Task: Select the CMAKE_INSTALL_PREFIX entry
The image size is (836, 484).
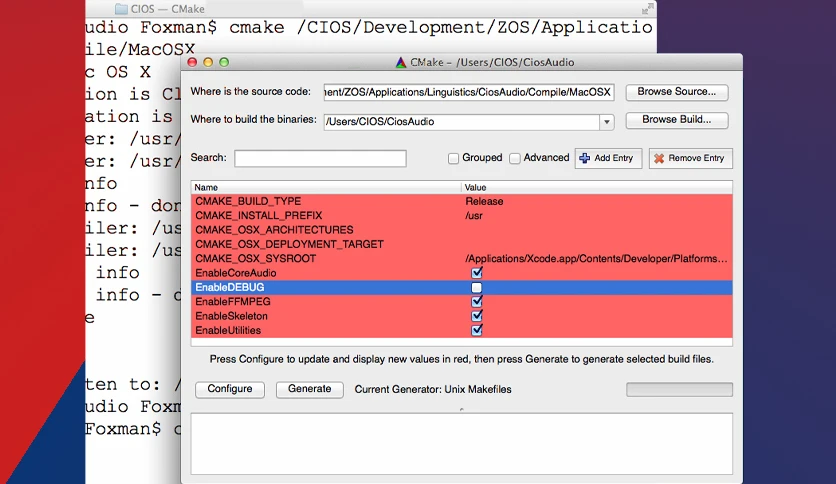Action: pyautogui.click(x=259, y=216)
